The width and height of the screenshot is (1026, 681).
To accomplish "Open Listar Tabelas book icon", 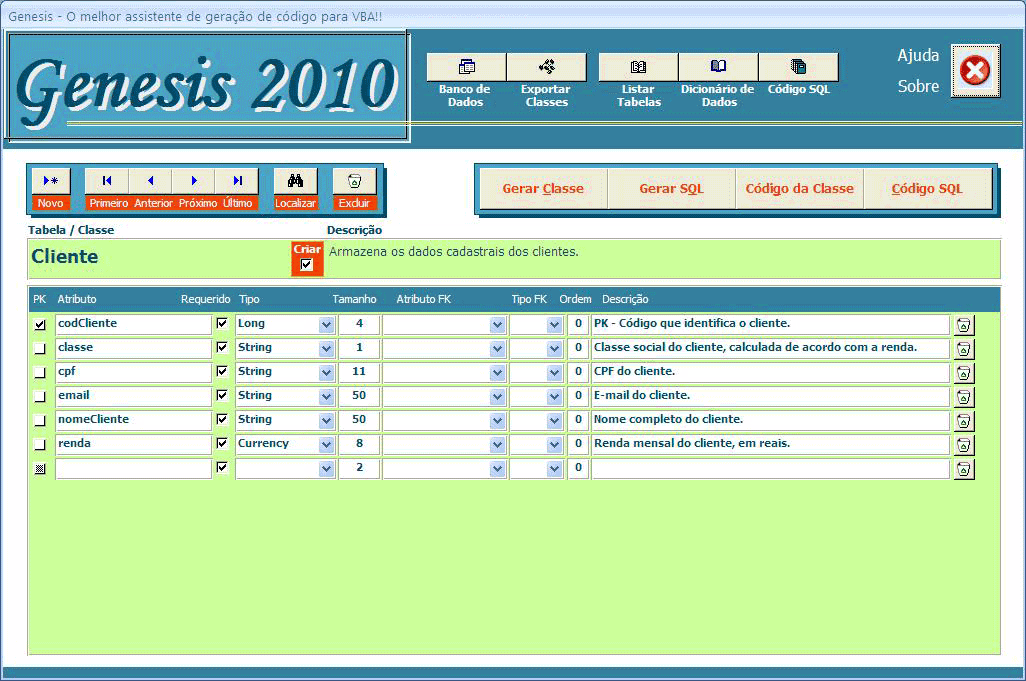I will (638, 67).
